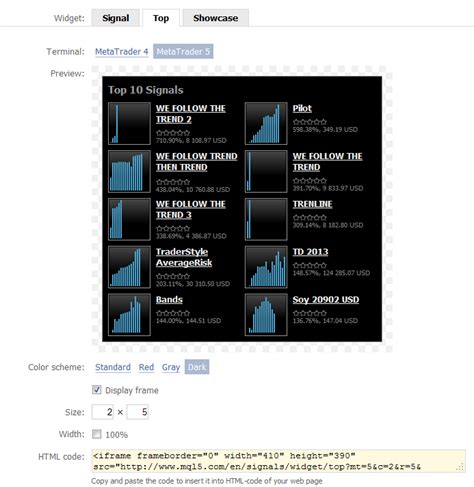The height and width of the screenshot is (487, 474).
Task: Click the star rating under TraderStyle AverageRisk
Action: coord(173,276)
